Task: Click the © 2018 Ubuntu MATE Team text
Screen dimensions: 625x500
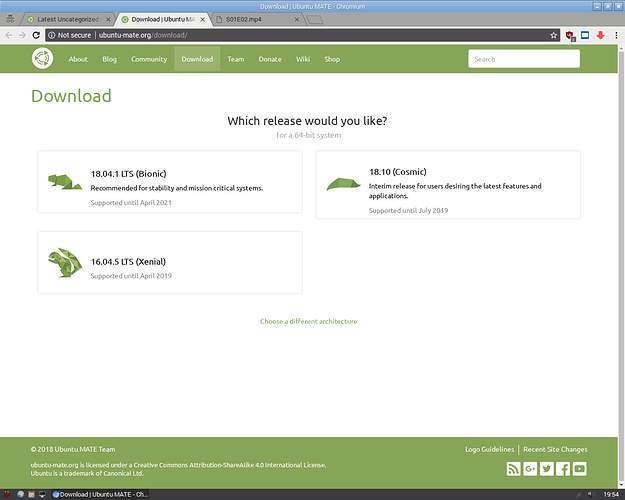Action: pyautogui.click(x=73, y=449)
